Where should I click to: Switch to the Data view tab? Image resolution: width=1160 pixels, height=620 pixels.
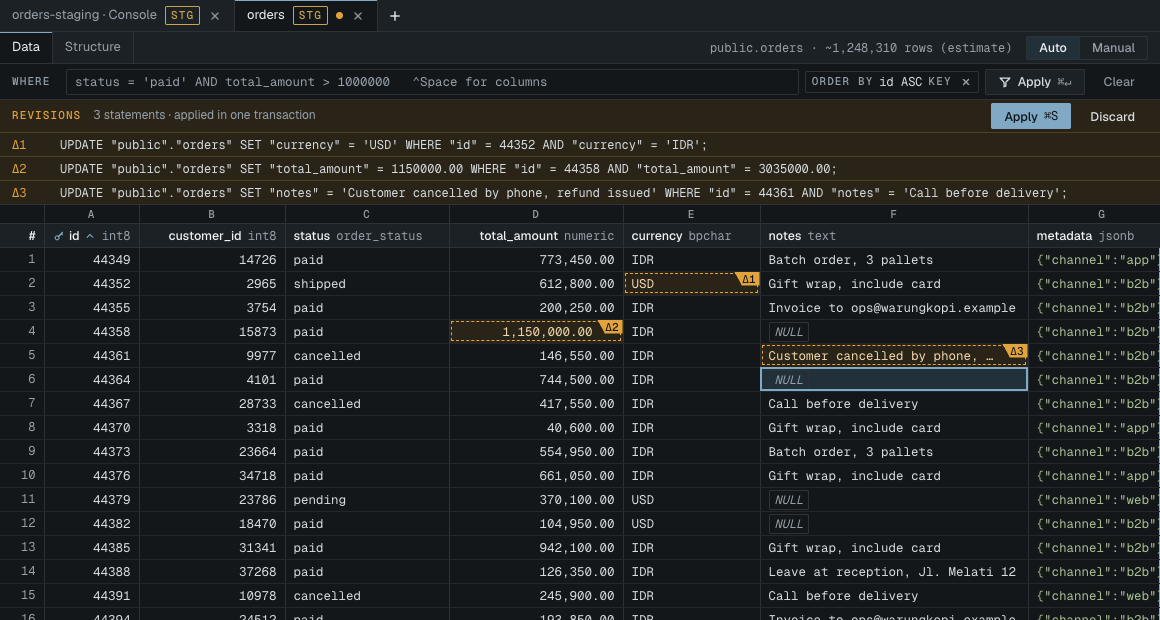(x=26, y=47)
